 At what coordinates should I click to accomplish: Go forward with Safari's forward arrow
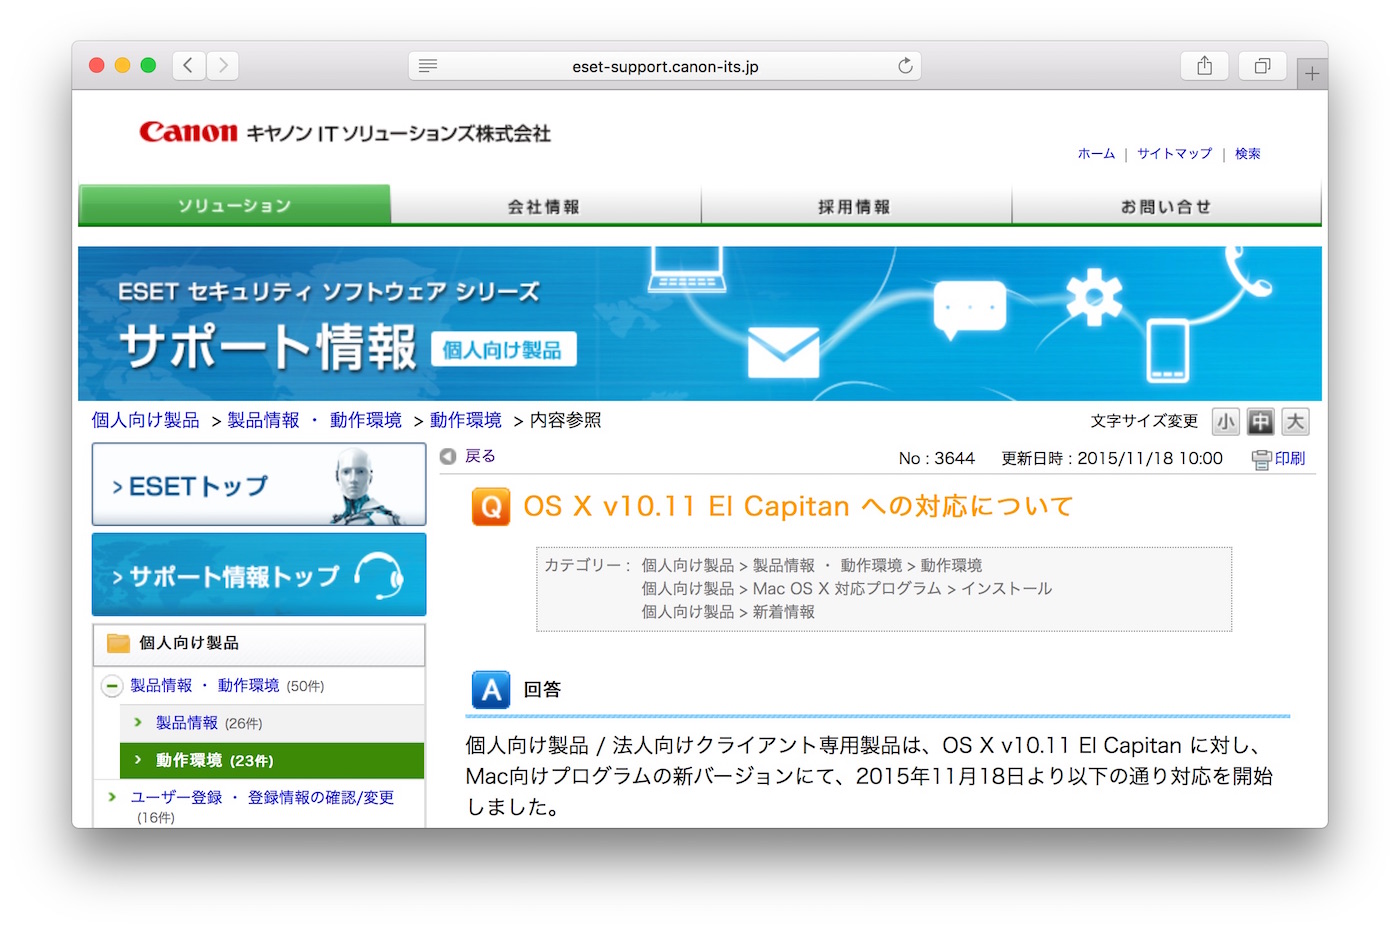[x=223, y=66]
